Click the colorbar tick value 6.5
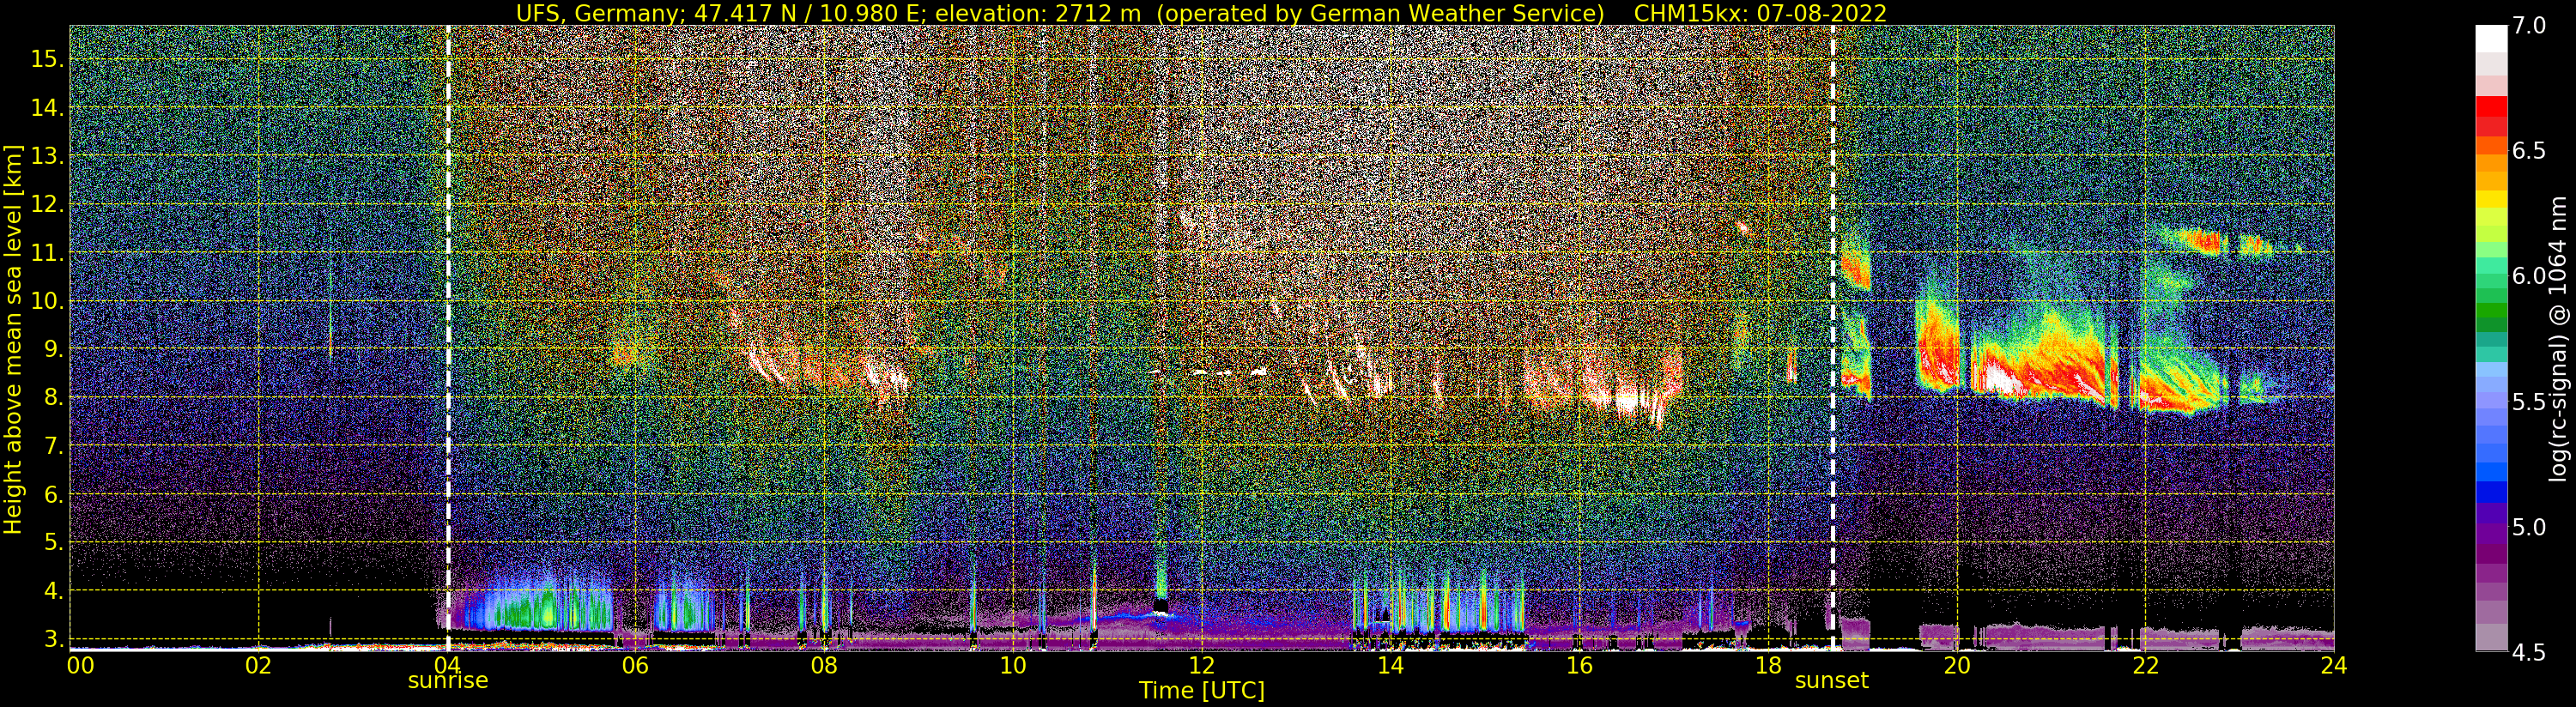The width and height of the screenshot is (2576, 707). pyautogui.click(x=2529, y=151)
